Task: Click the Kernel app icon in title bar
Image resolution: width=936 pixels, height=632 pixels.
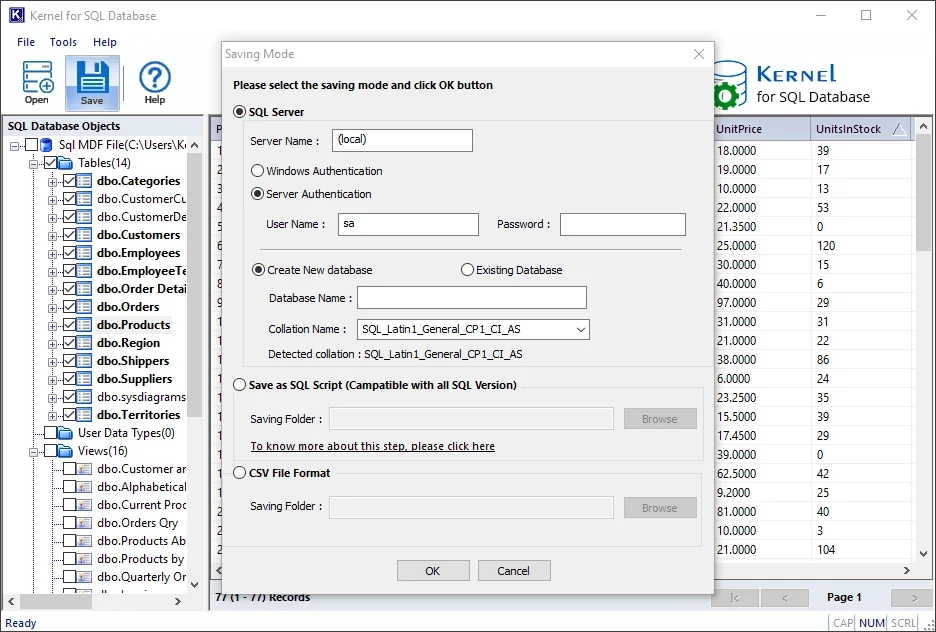Action: point(16,15)
